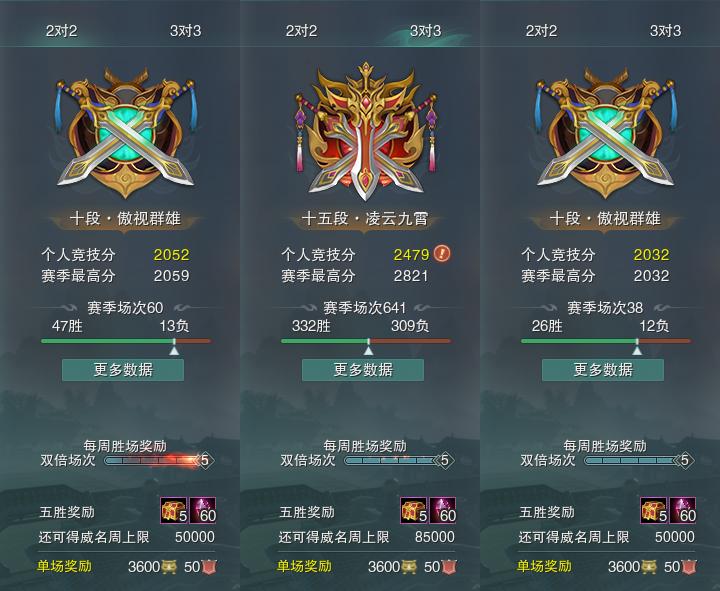Select the 3对3 tab in the right panel
The image size is (720, 591).
(x=665, y=31)
